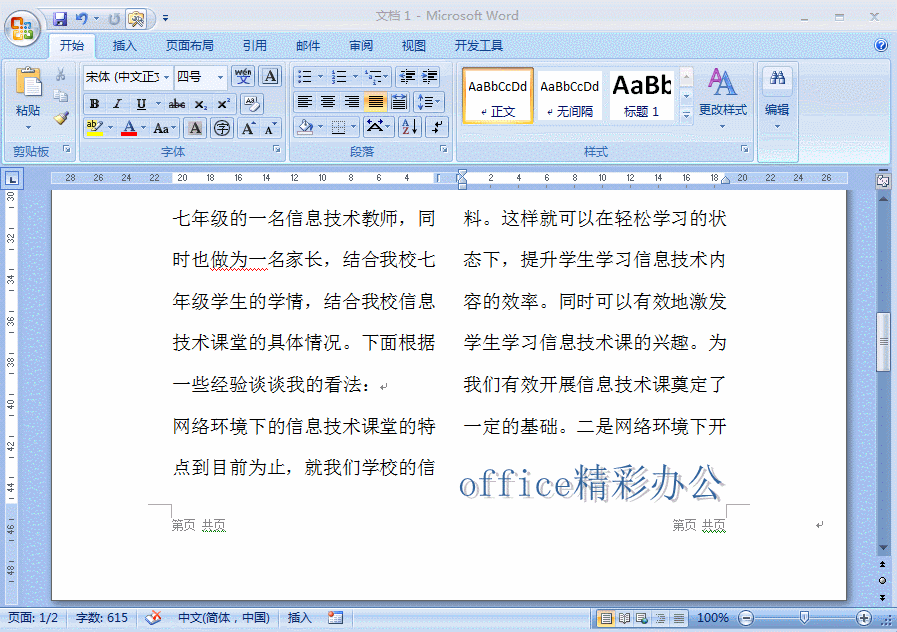Image resolution: width=897 pixels, height=632 pixels.
Task: Click the macro recording status icon
Action: tap(335, 618)
